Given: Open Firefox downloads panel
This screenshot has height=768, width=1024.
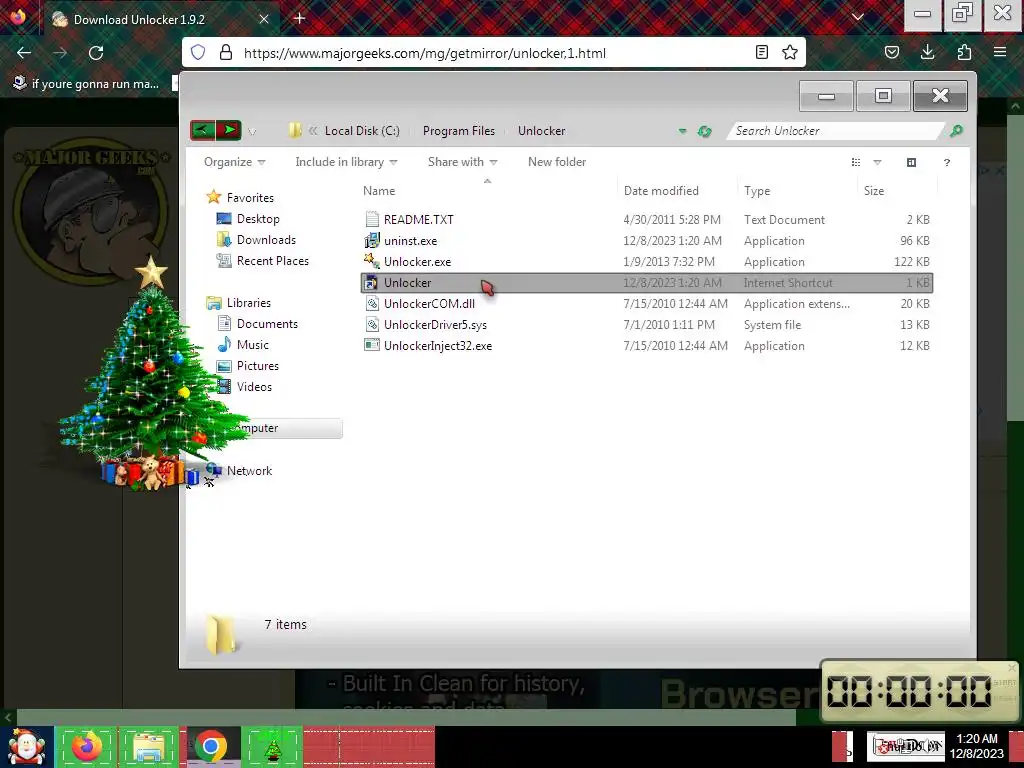Looking at the screenshot, I should click(927, 52).
